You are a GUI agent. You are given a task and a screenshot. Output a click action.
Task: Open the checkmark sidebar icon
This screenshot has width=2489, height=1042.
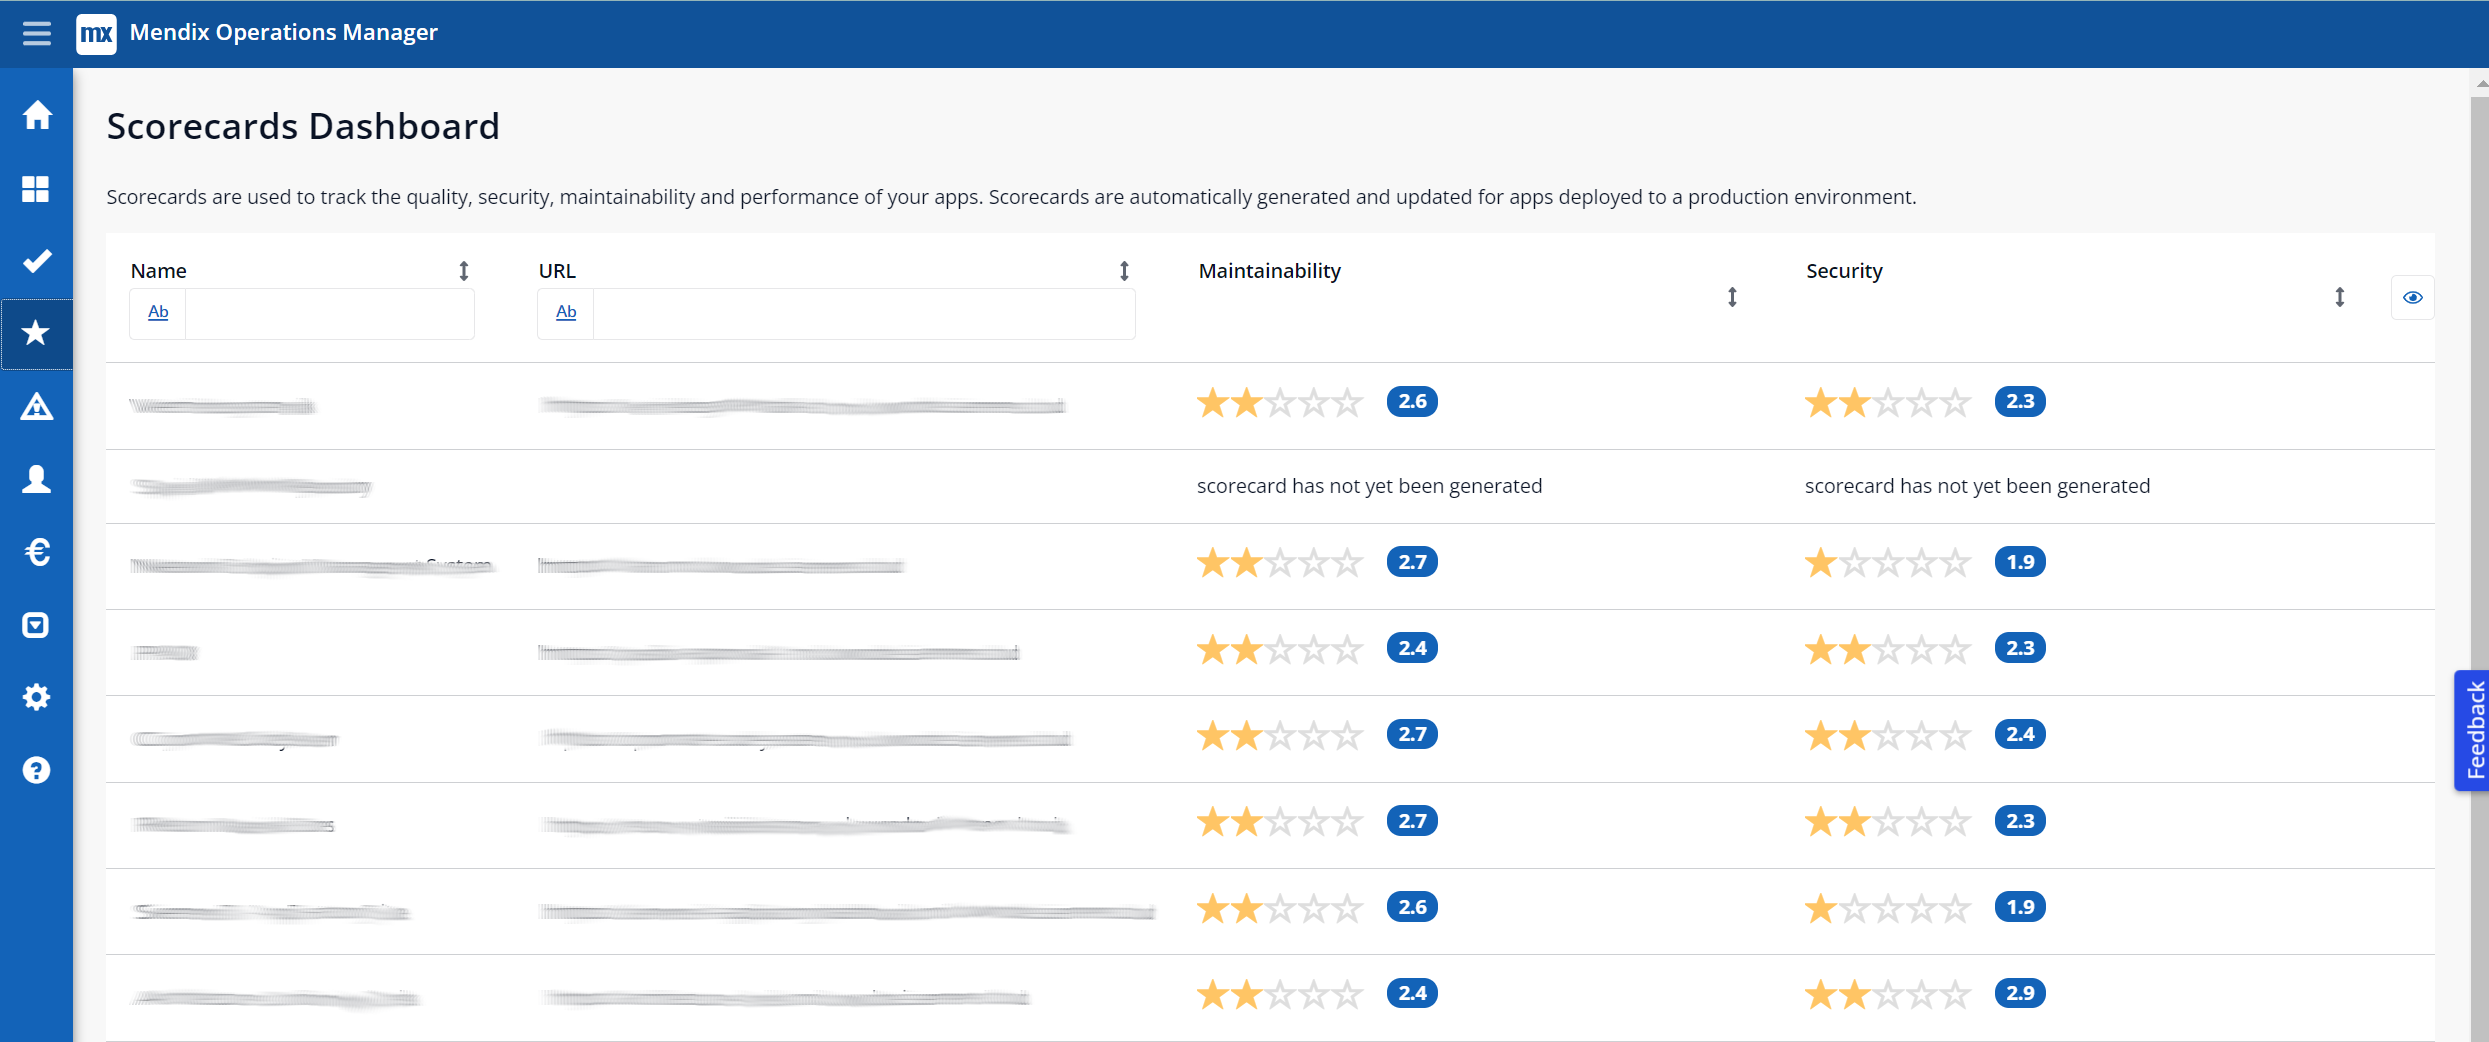pyautogui.click(x=37, y=261)
